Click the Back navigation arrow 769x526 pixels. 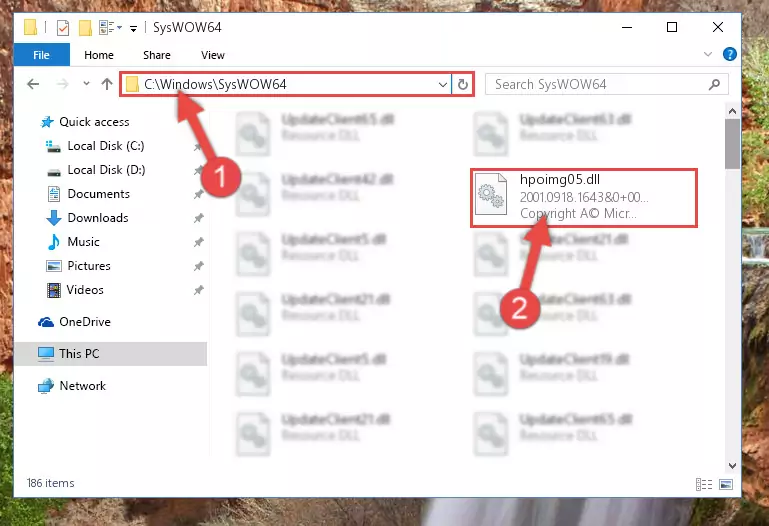[33, 84]
